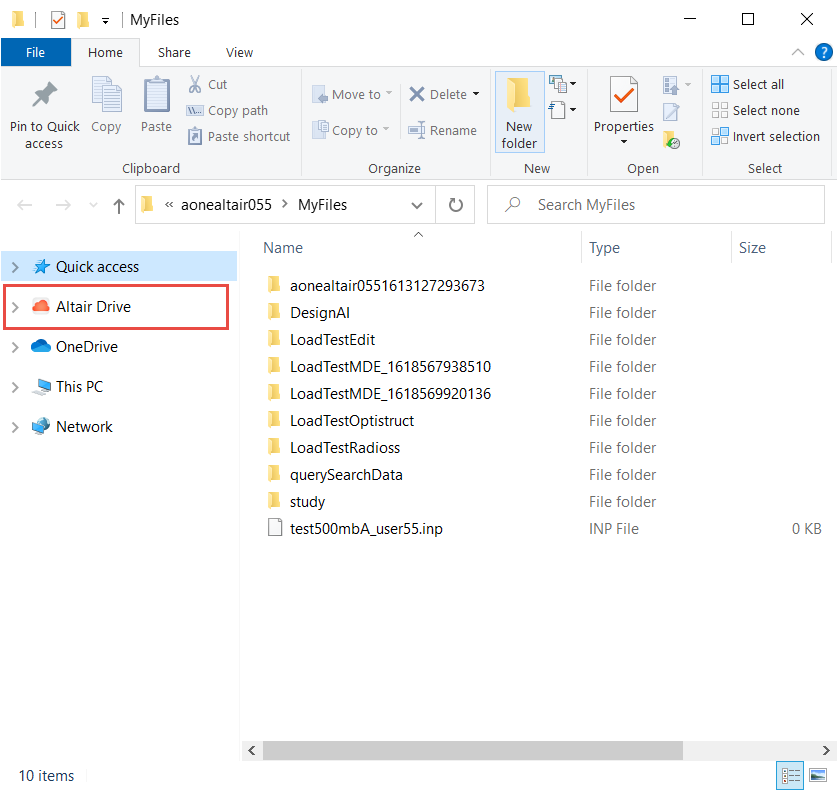Click the Cut scissors icon

point(195,84)
